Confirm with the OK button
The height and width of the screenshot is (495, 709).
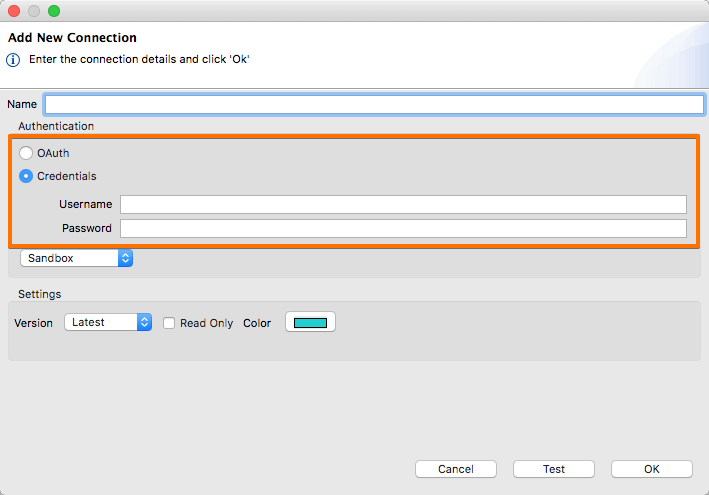click(652, 469)
